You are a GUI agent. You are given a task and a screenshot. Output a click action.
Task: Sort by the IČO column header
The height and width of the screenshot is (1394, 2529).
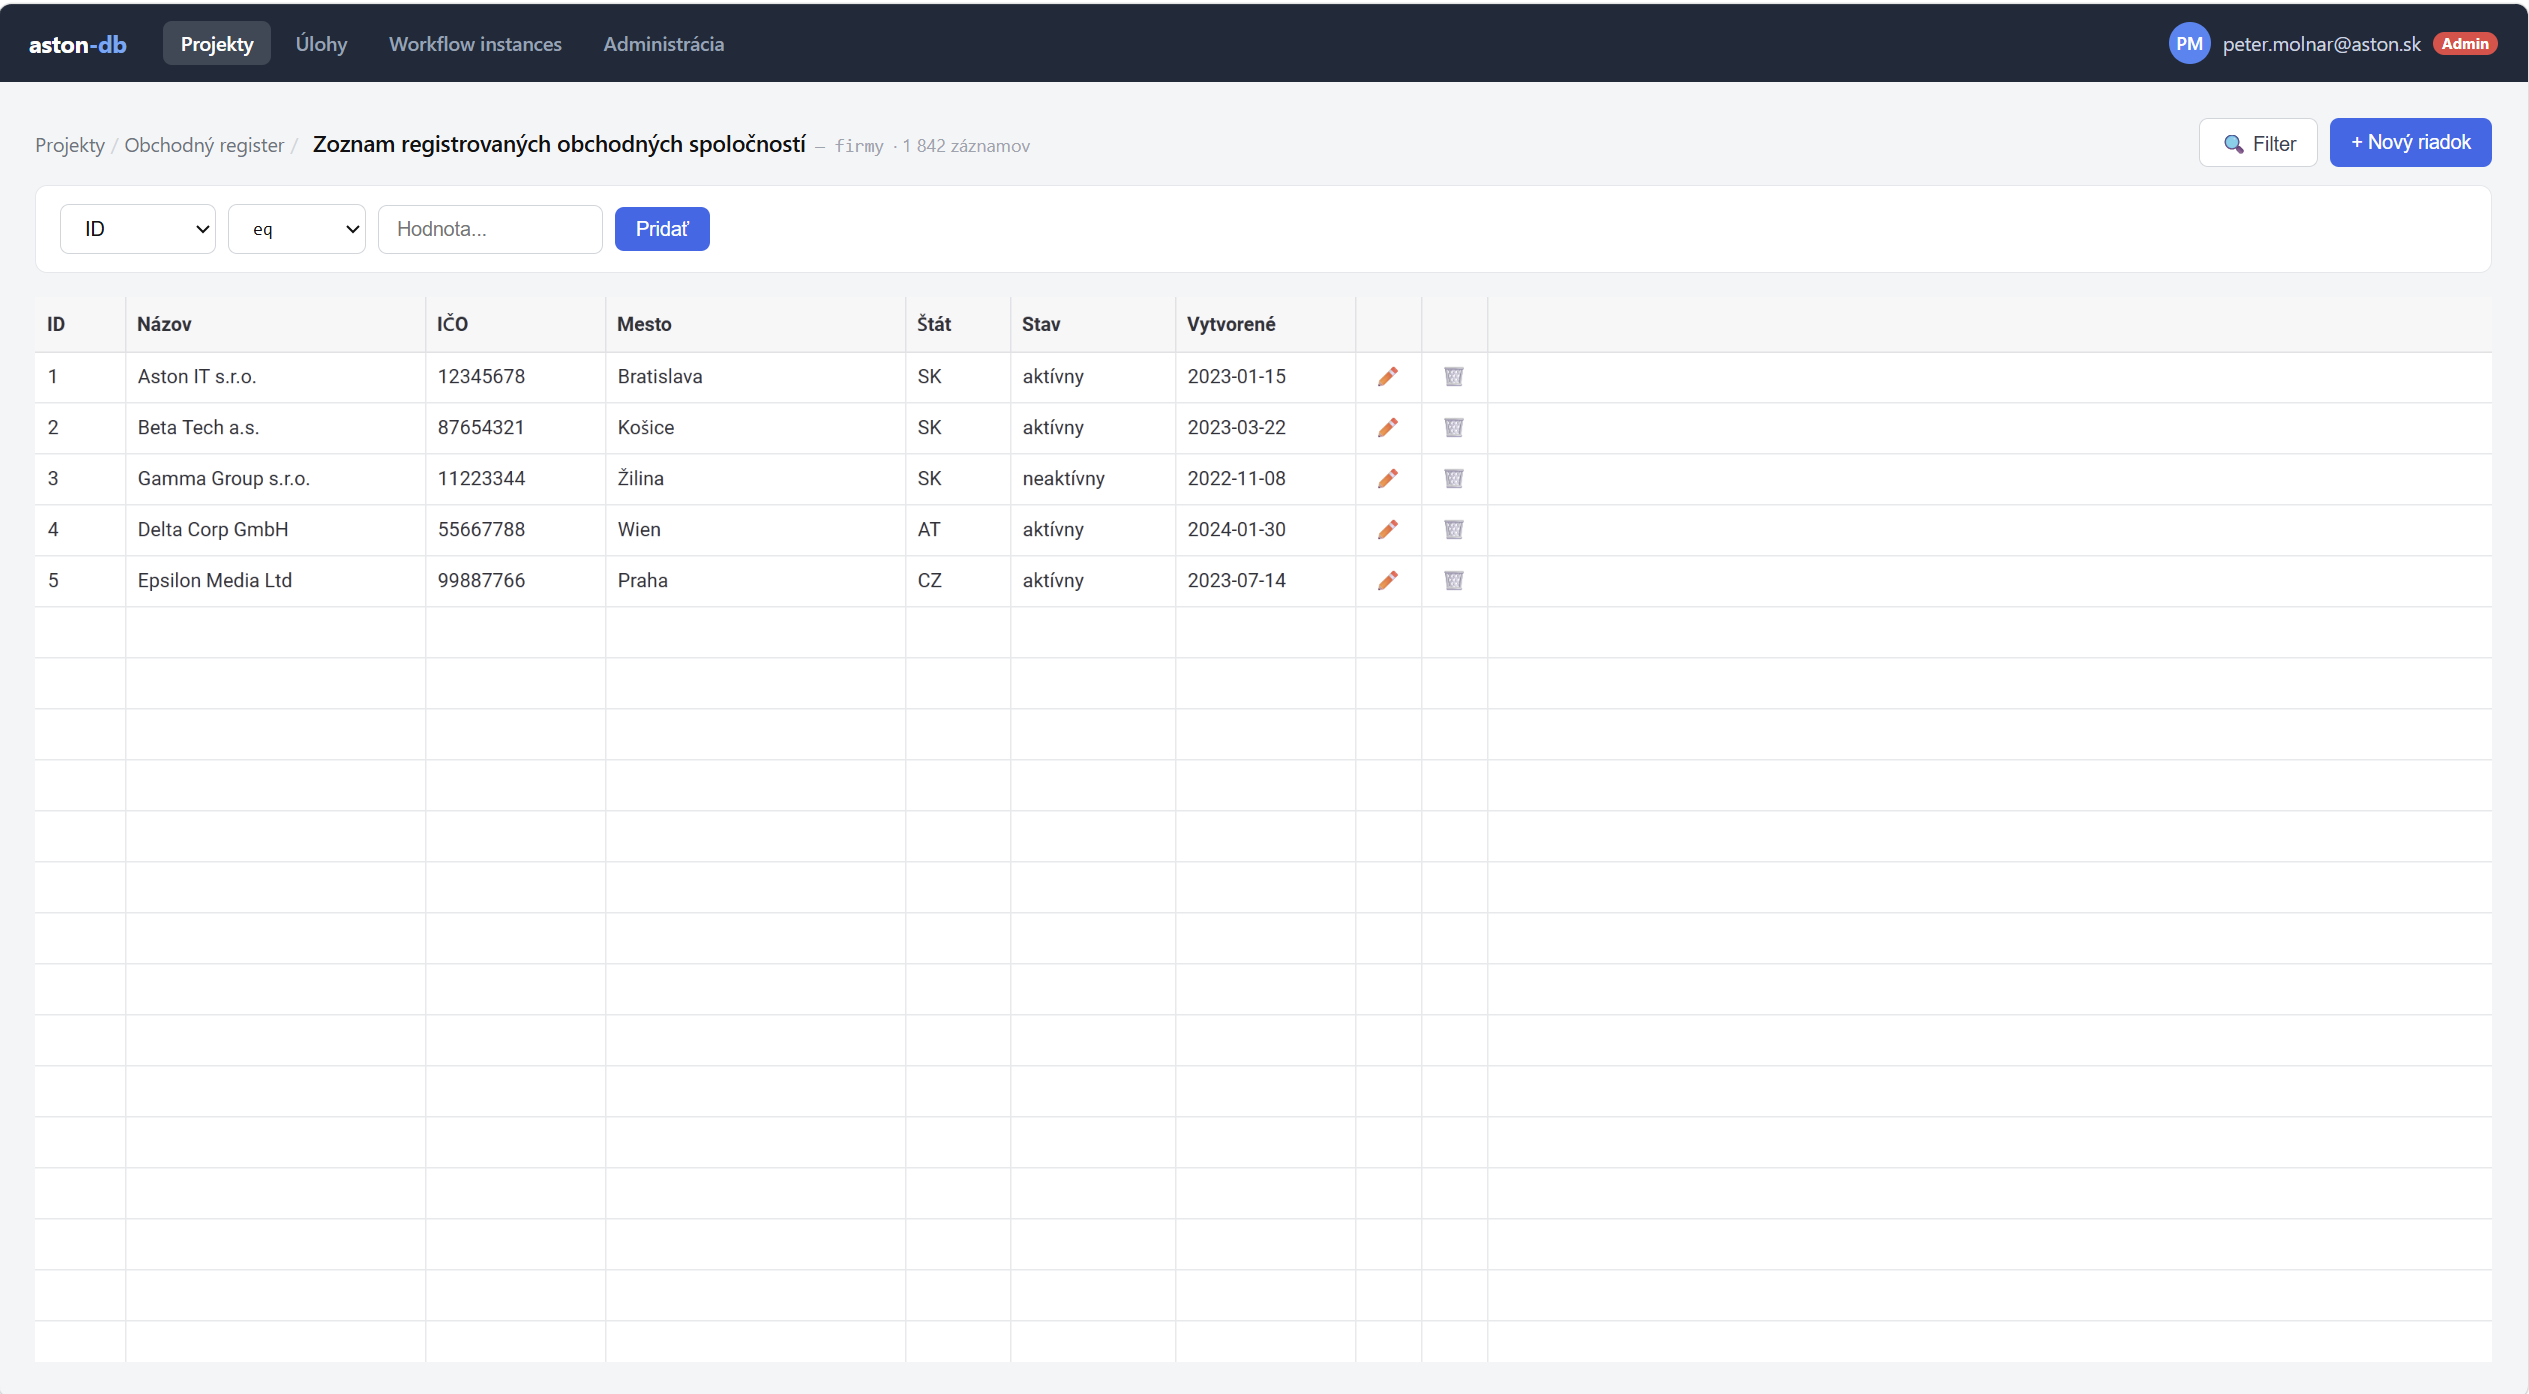[x=515, y=324]
